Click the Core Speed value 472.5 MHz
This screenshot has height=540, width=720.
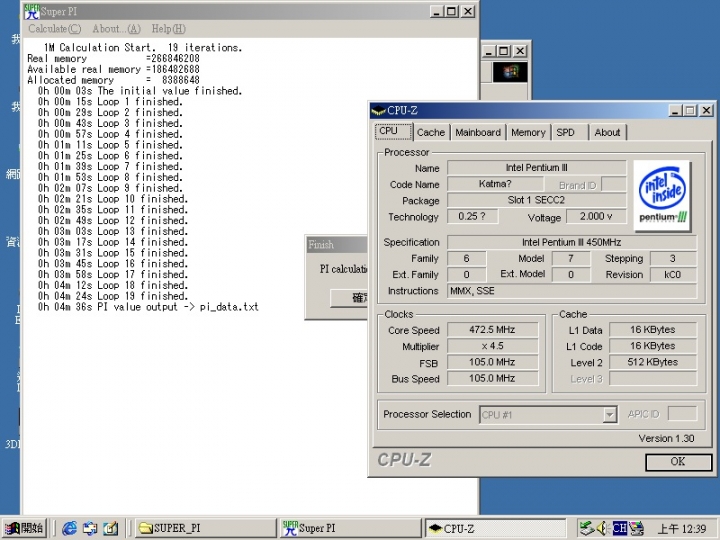(x=492, y=330)
